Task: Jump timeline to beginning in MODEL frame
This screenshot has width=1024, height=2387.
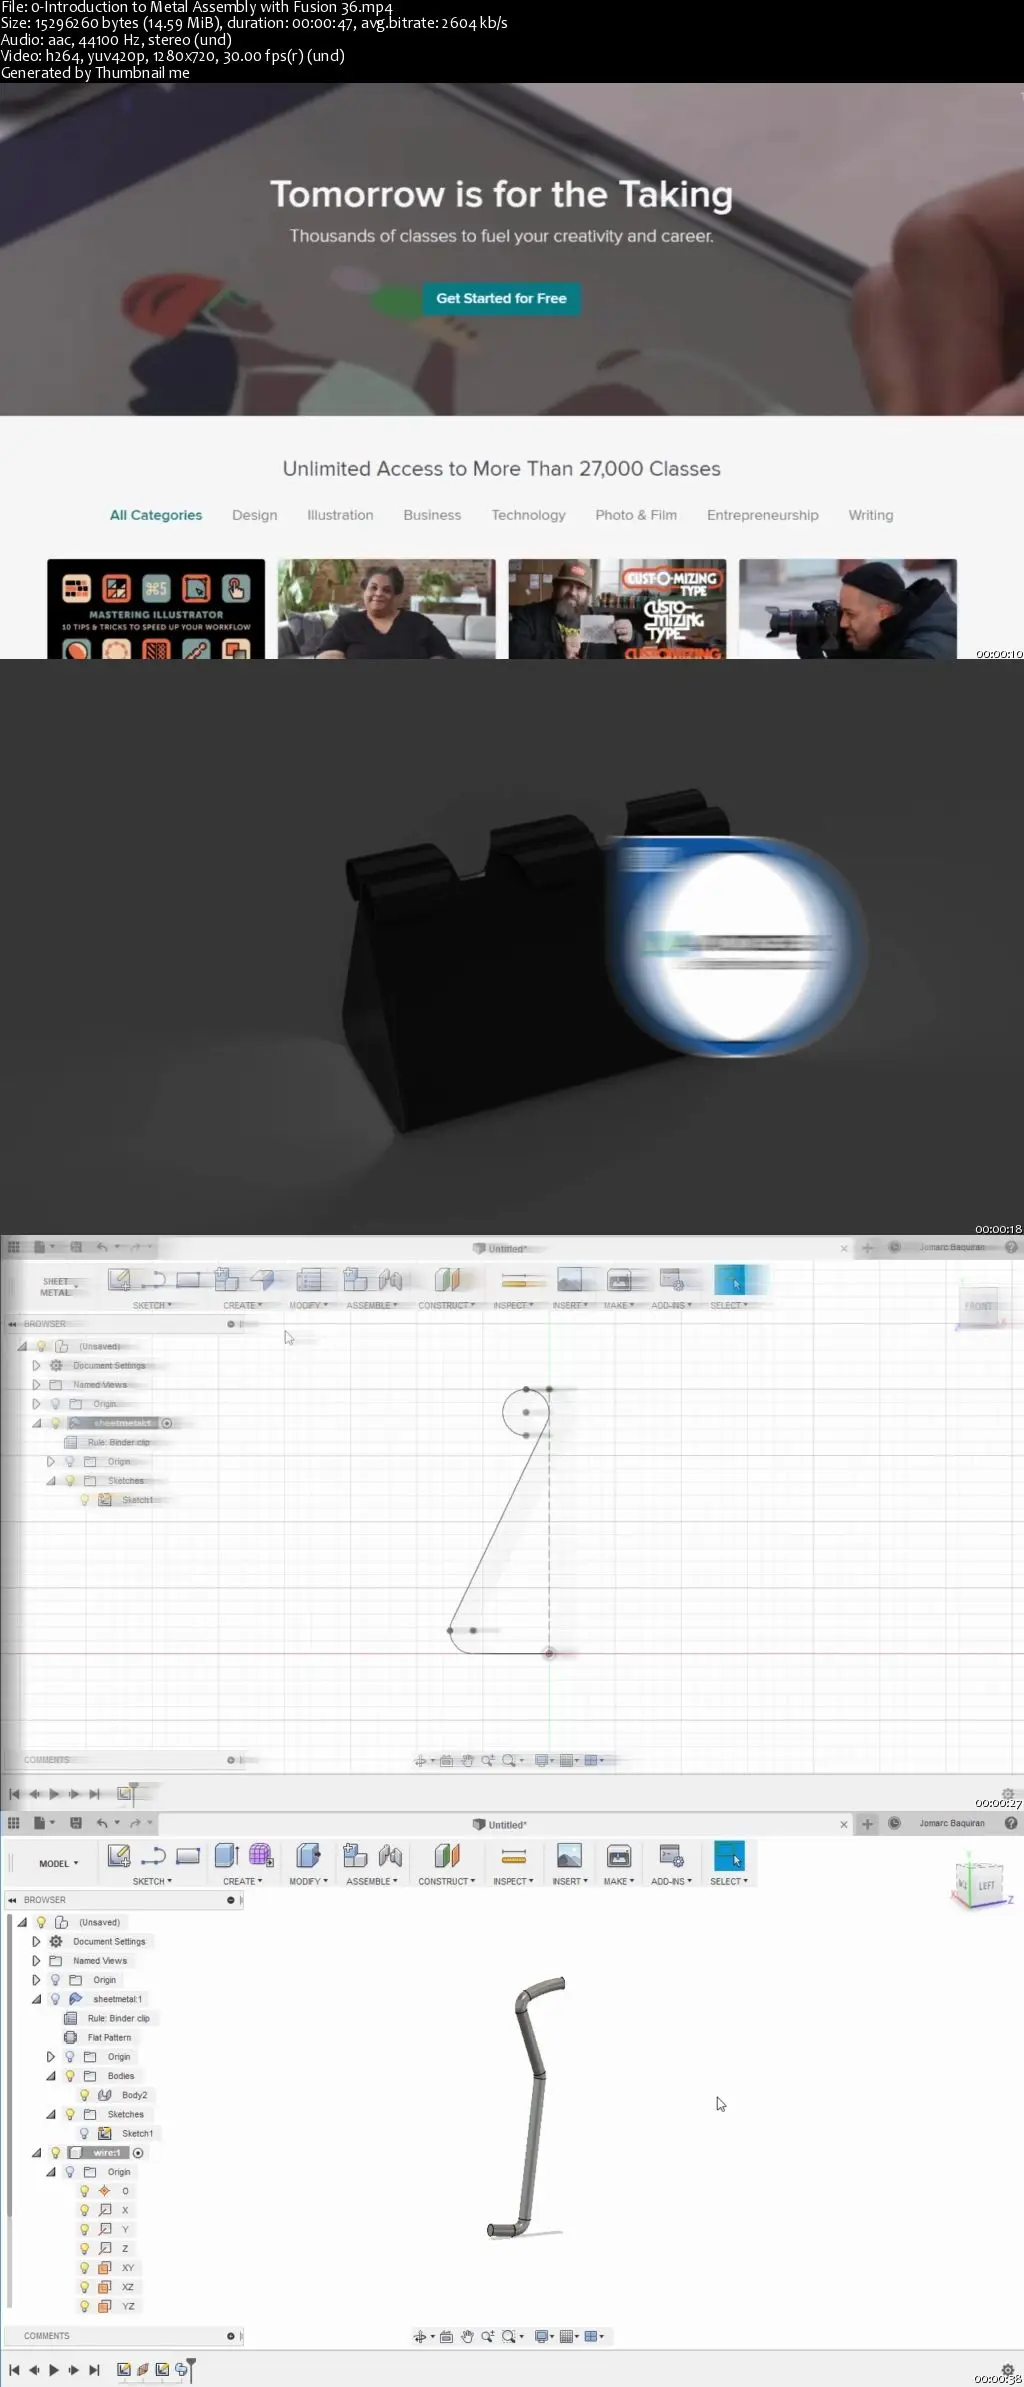Action: click(14, 2369)
